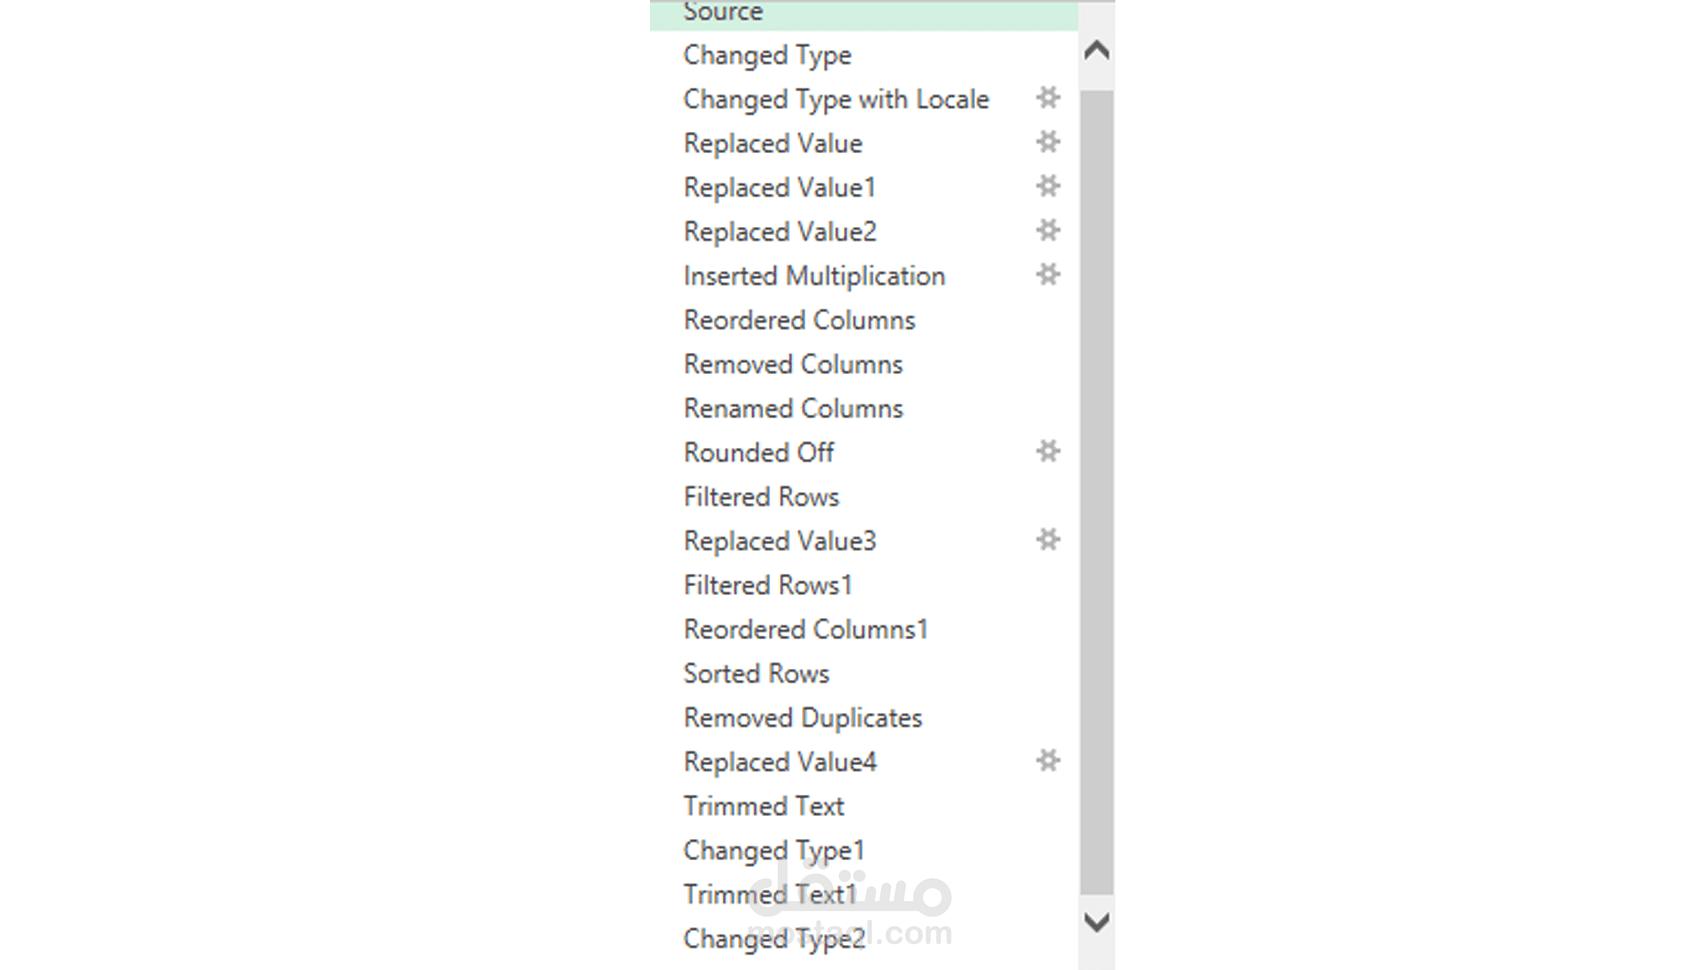Click the gear next to Replaced Value4
Viewport: 1700px width, 970px height.
1047,761
